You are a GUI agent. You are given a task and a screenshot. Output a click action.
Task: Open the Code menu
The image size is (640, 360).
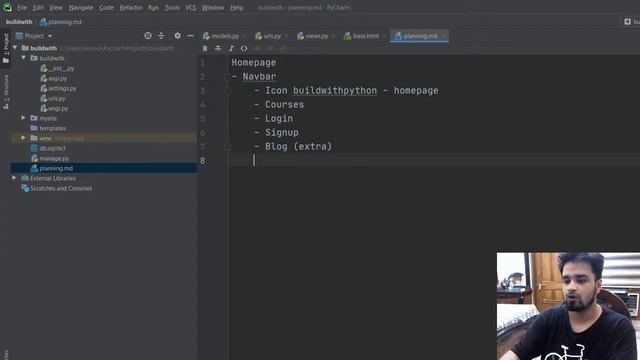tap(107, 7)
